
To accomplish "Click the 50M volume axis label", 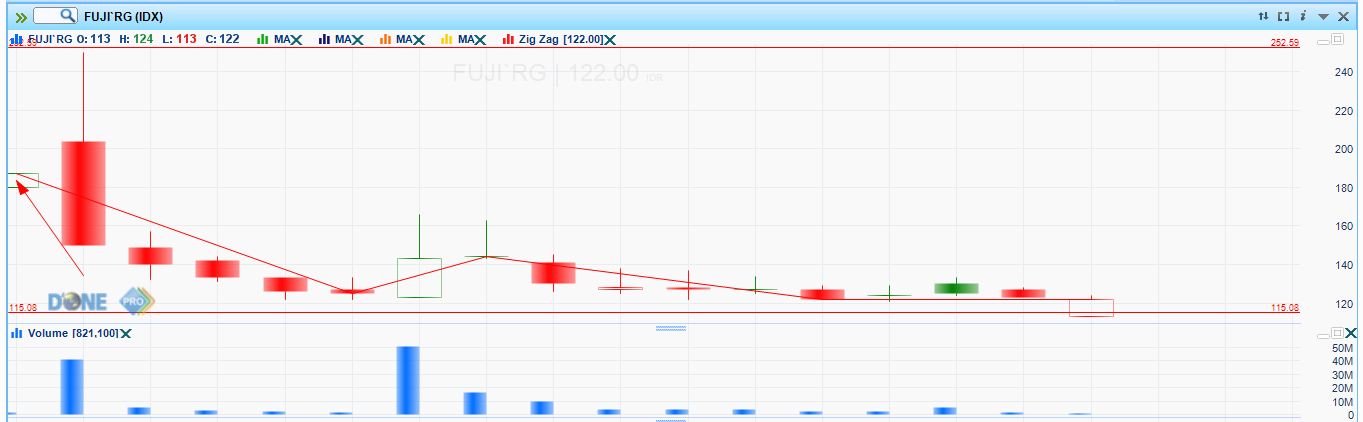I will (1343, 348).
